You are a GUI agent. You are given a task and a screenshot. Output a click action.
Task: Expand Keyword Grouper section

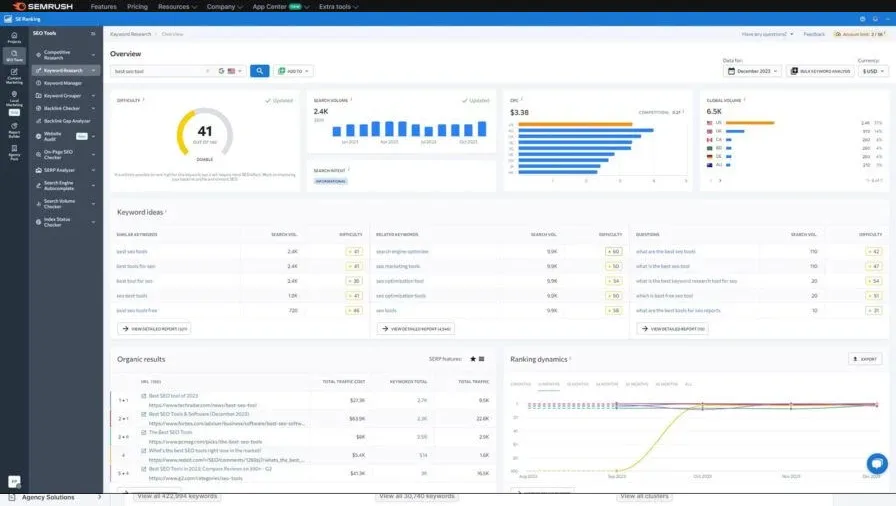pyautogui.click(x=93, y=96)
